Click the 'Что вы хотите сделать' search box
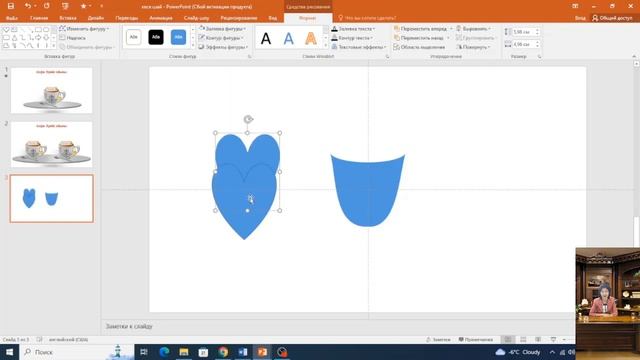640x360 pixels. (367, 18)
